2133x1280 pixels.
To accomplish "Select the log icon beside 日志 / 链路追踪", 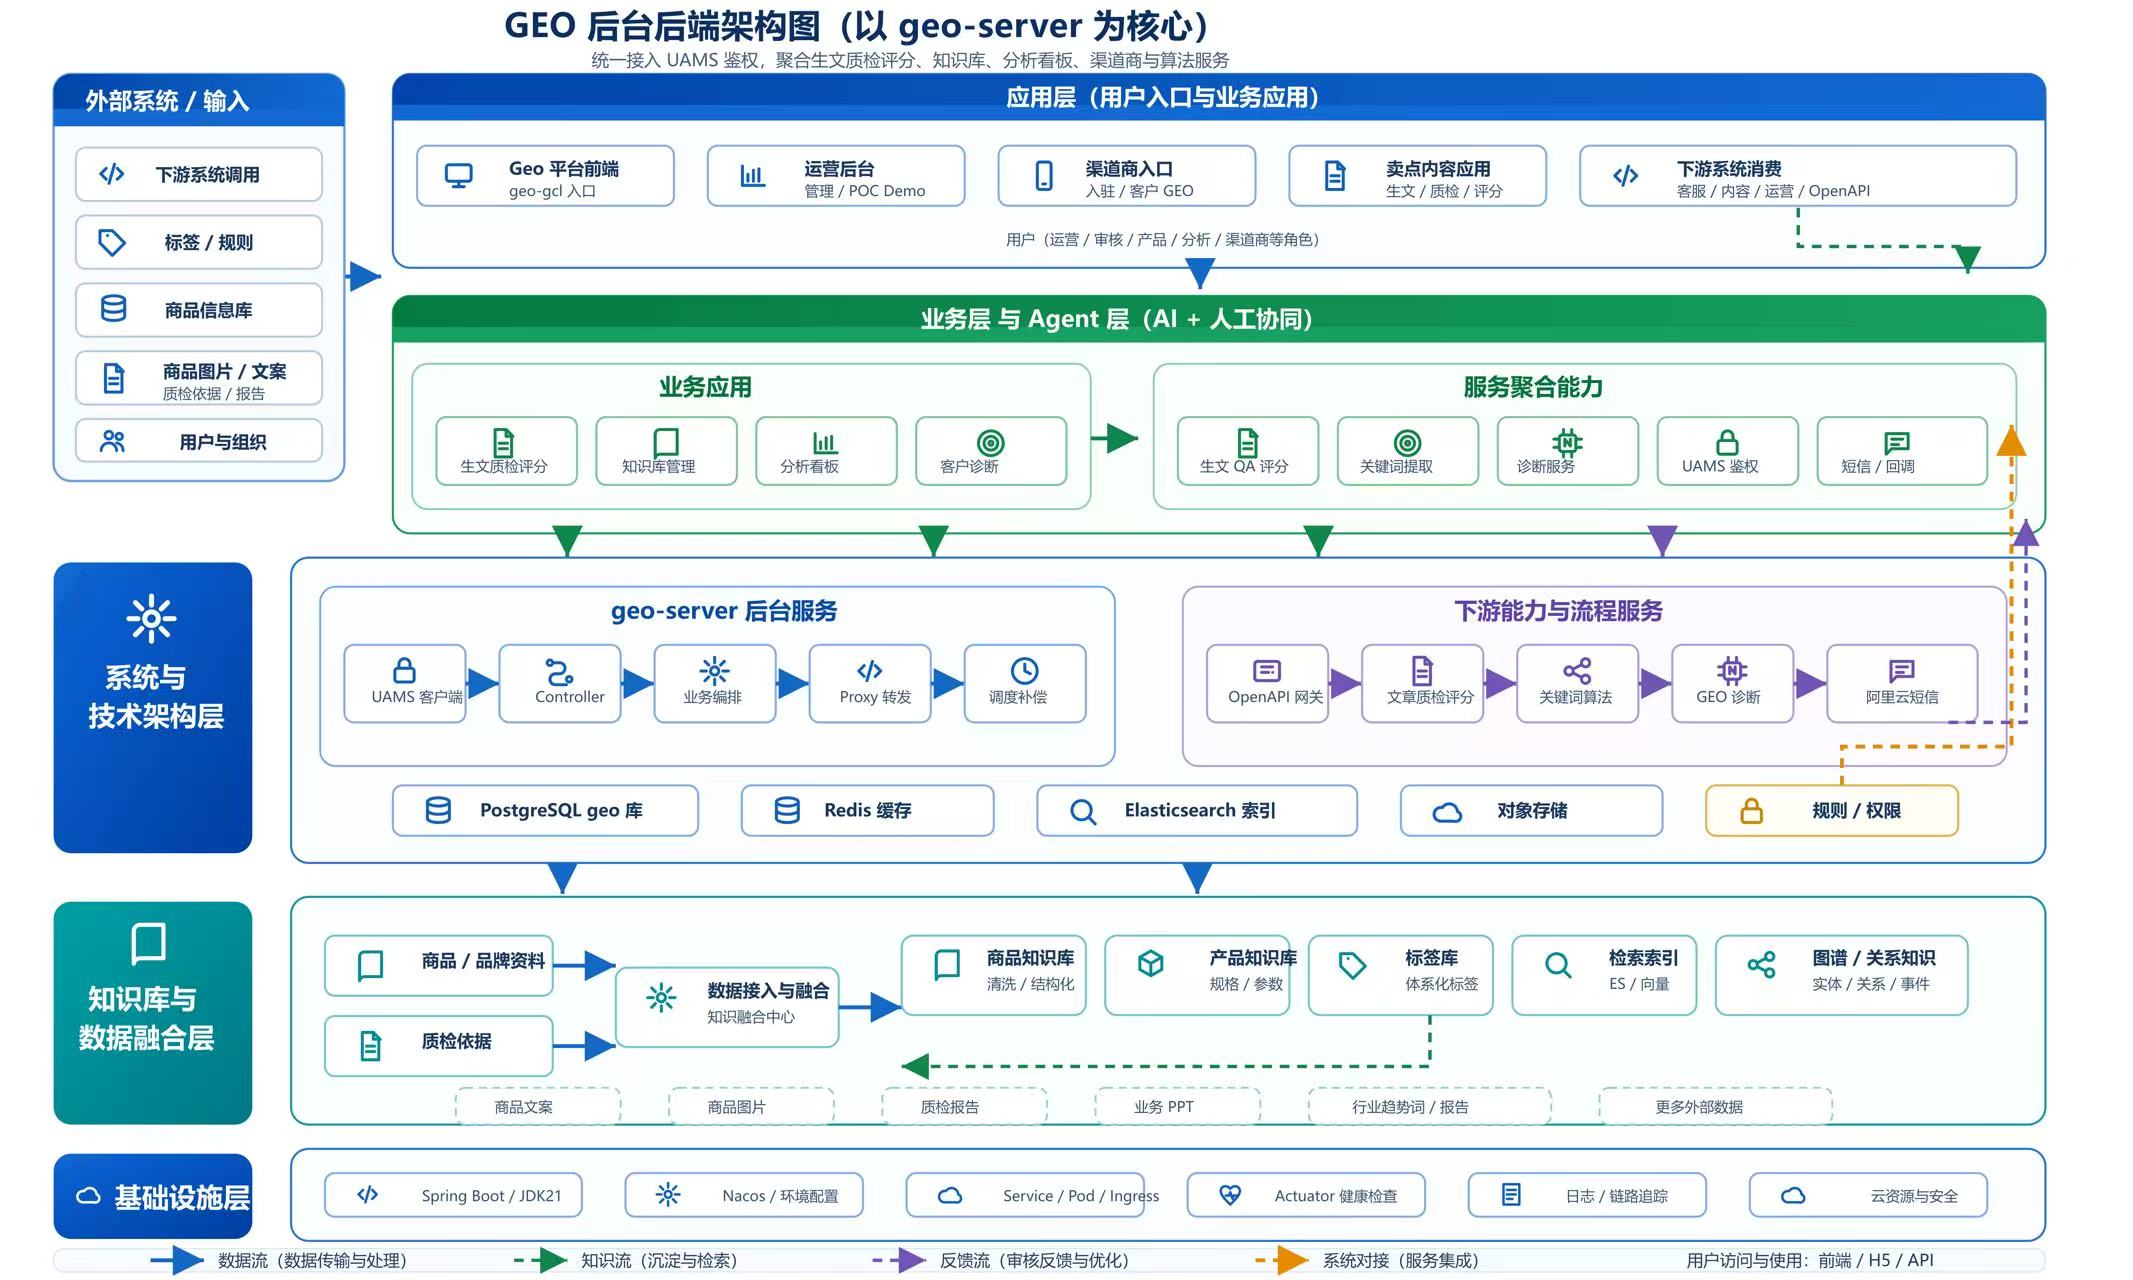I will (x=1511, y=1194).
